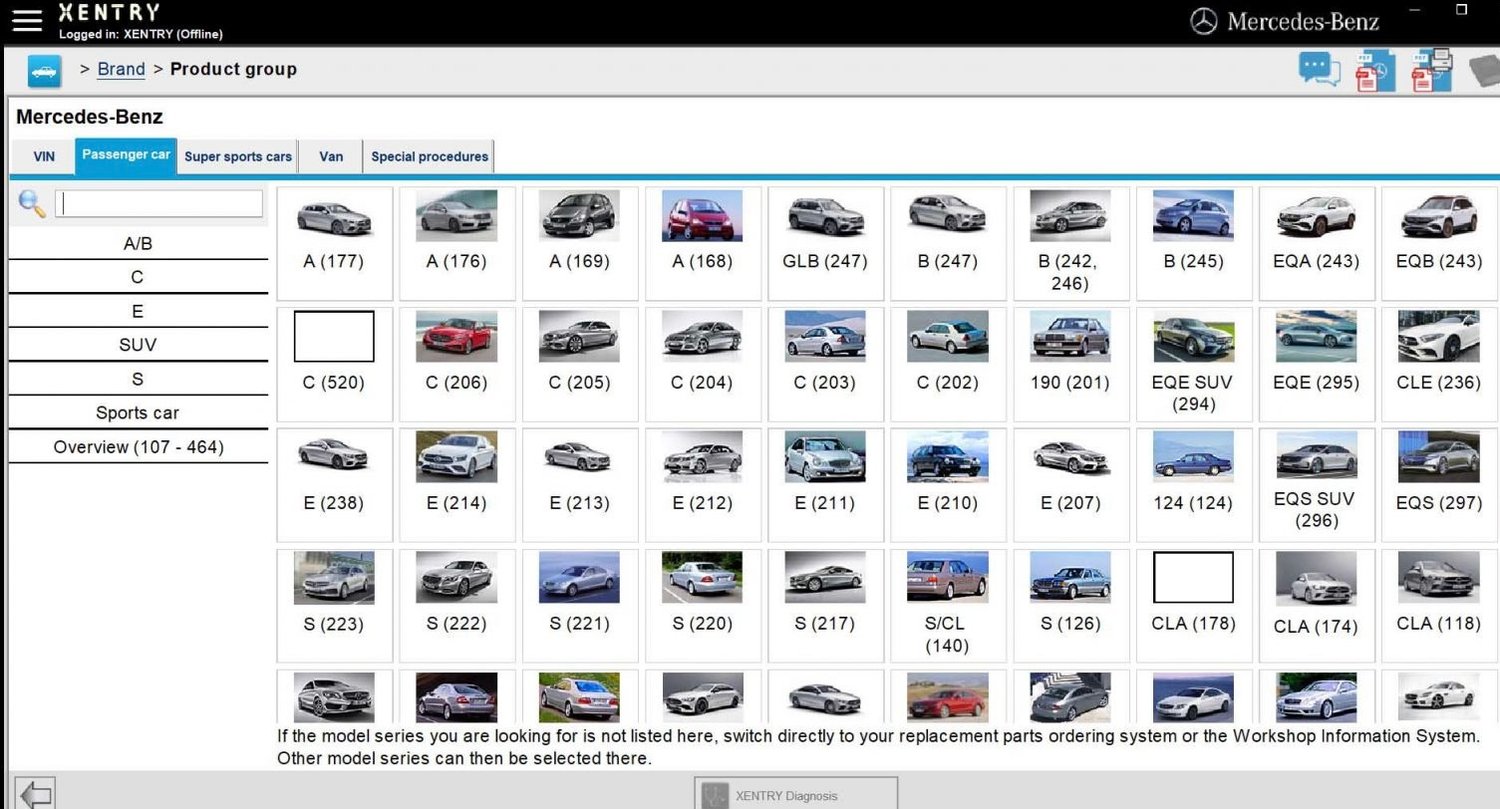This screenshot has width=1500, height=809.
Task: Select the EQS SUV (296) model tile
Action: [1316, 485]
